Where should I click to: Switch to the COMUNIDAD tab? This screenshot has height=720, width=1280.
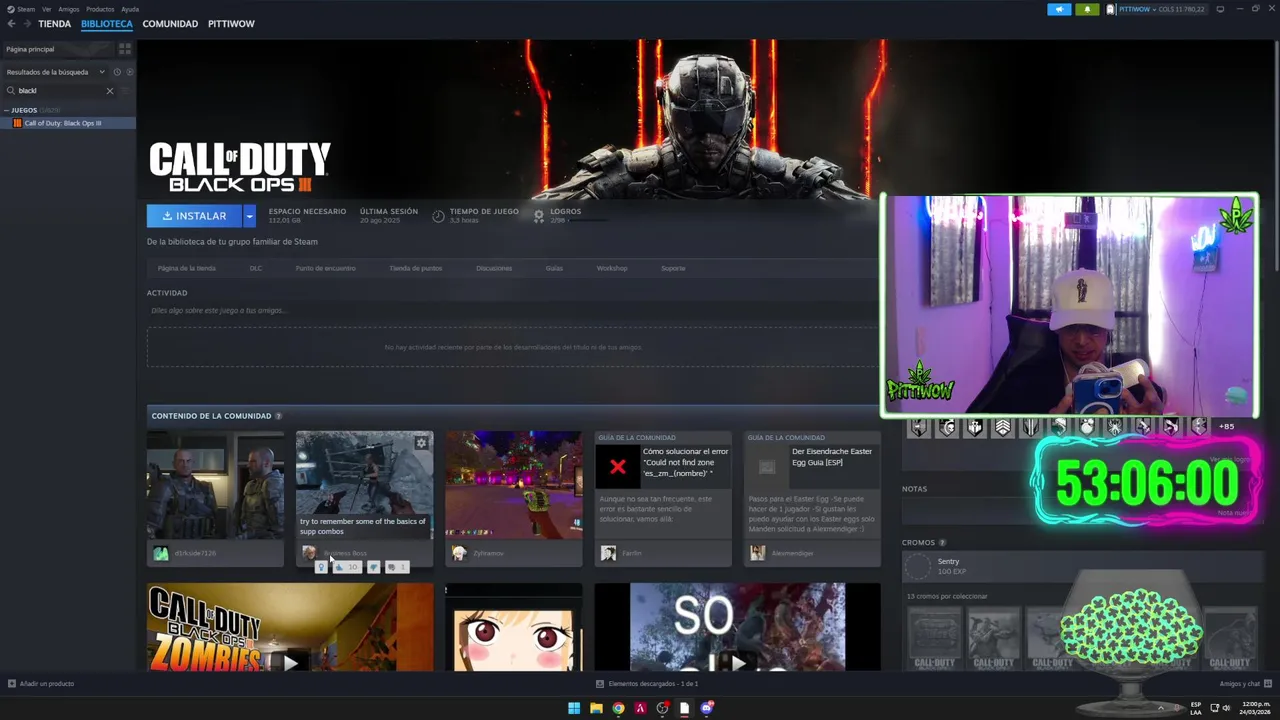170,23
